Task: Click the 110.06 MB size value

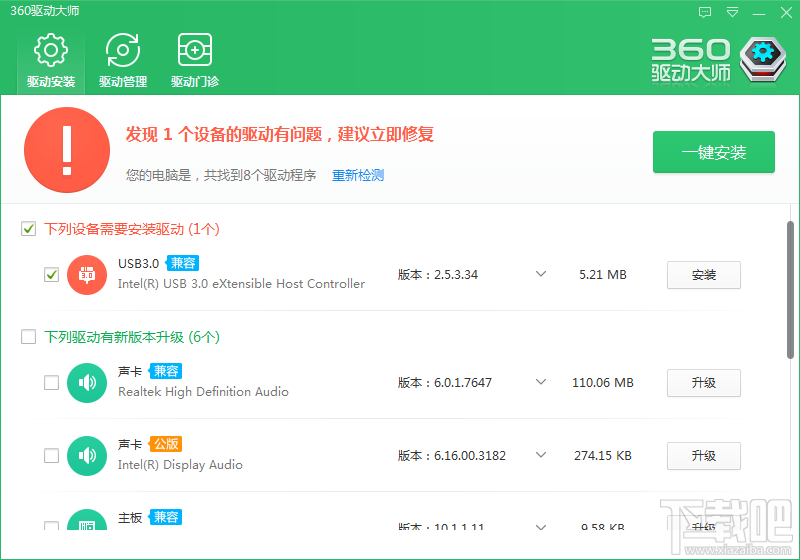Action: [603, 383]
